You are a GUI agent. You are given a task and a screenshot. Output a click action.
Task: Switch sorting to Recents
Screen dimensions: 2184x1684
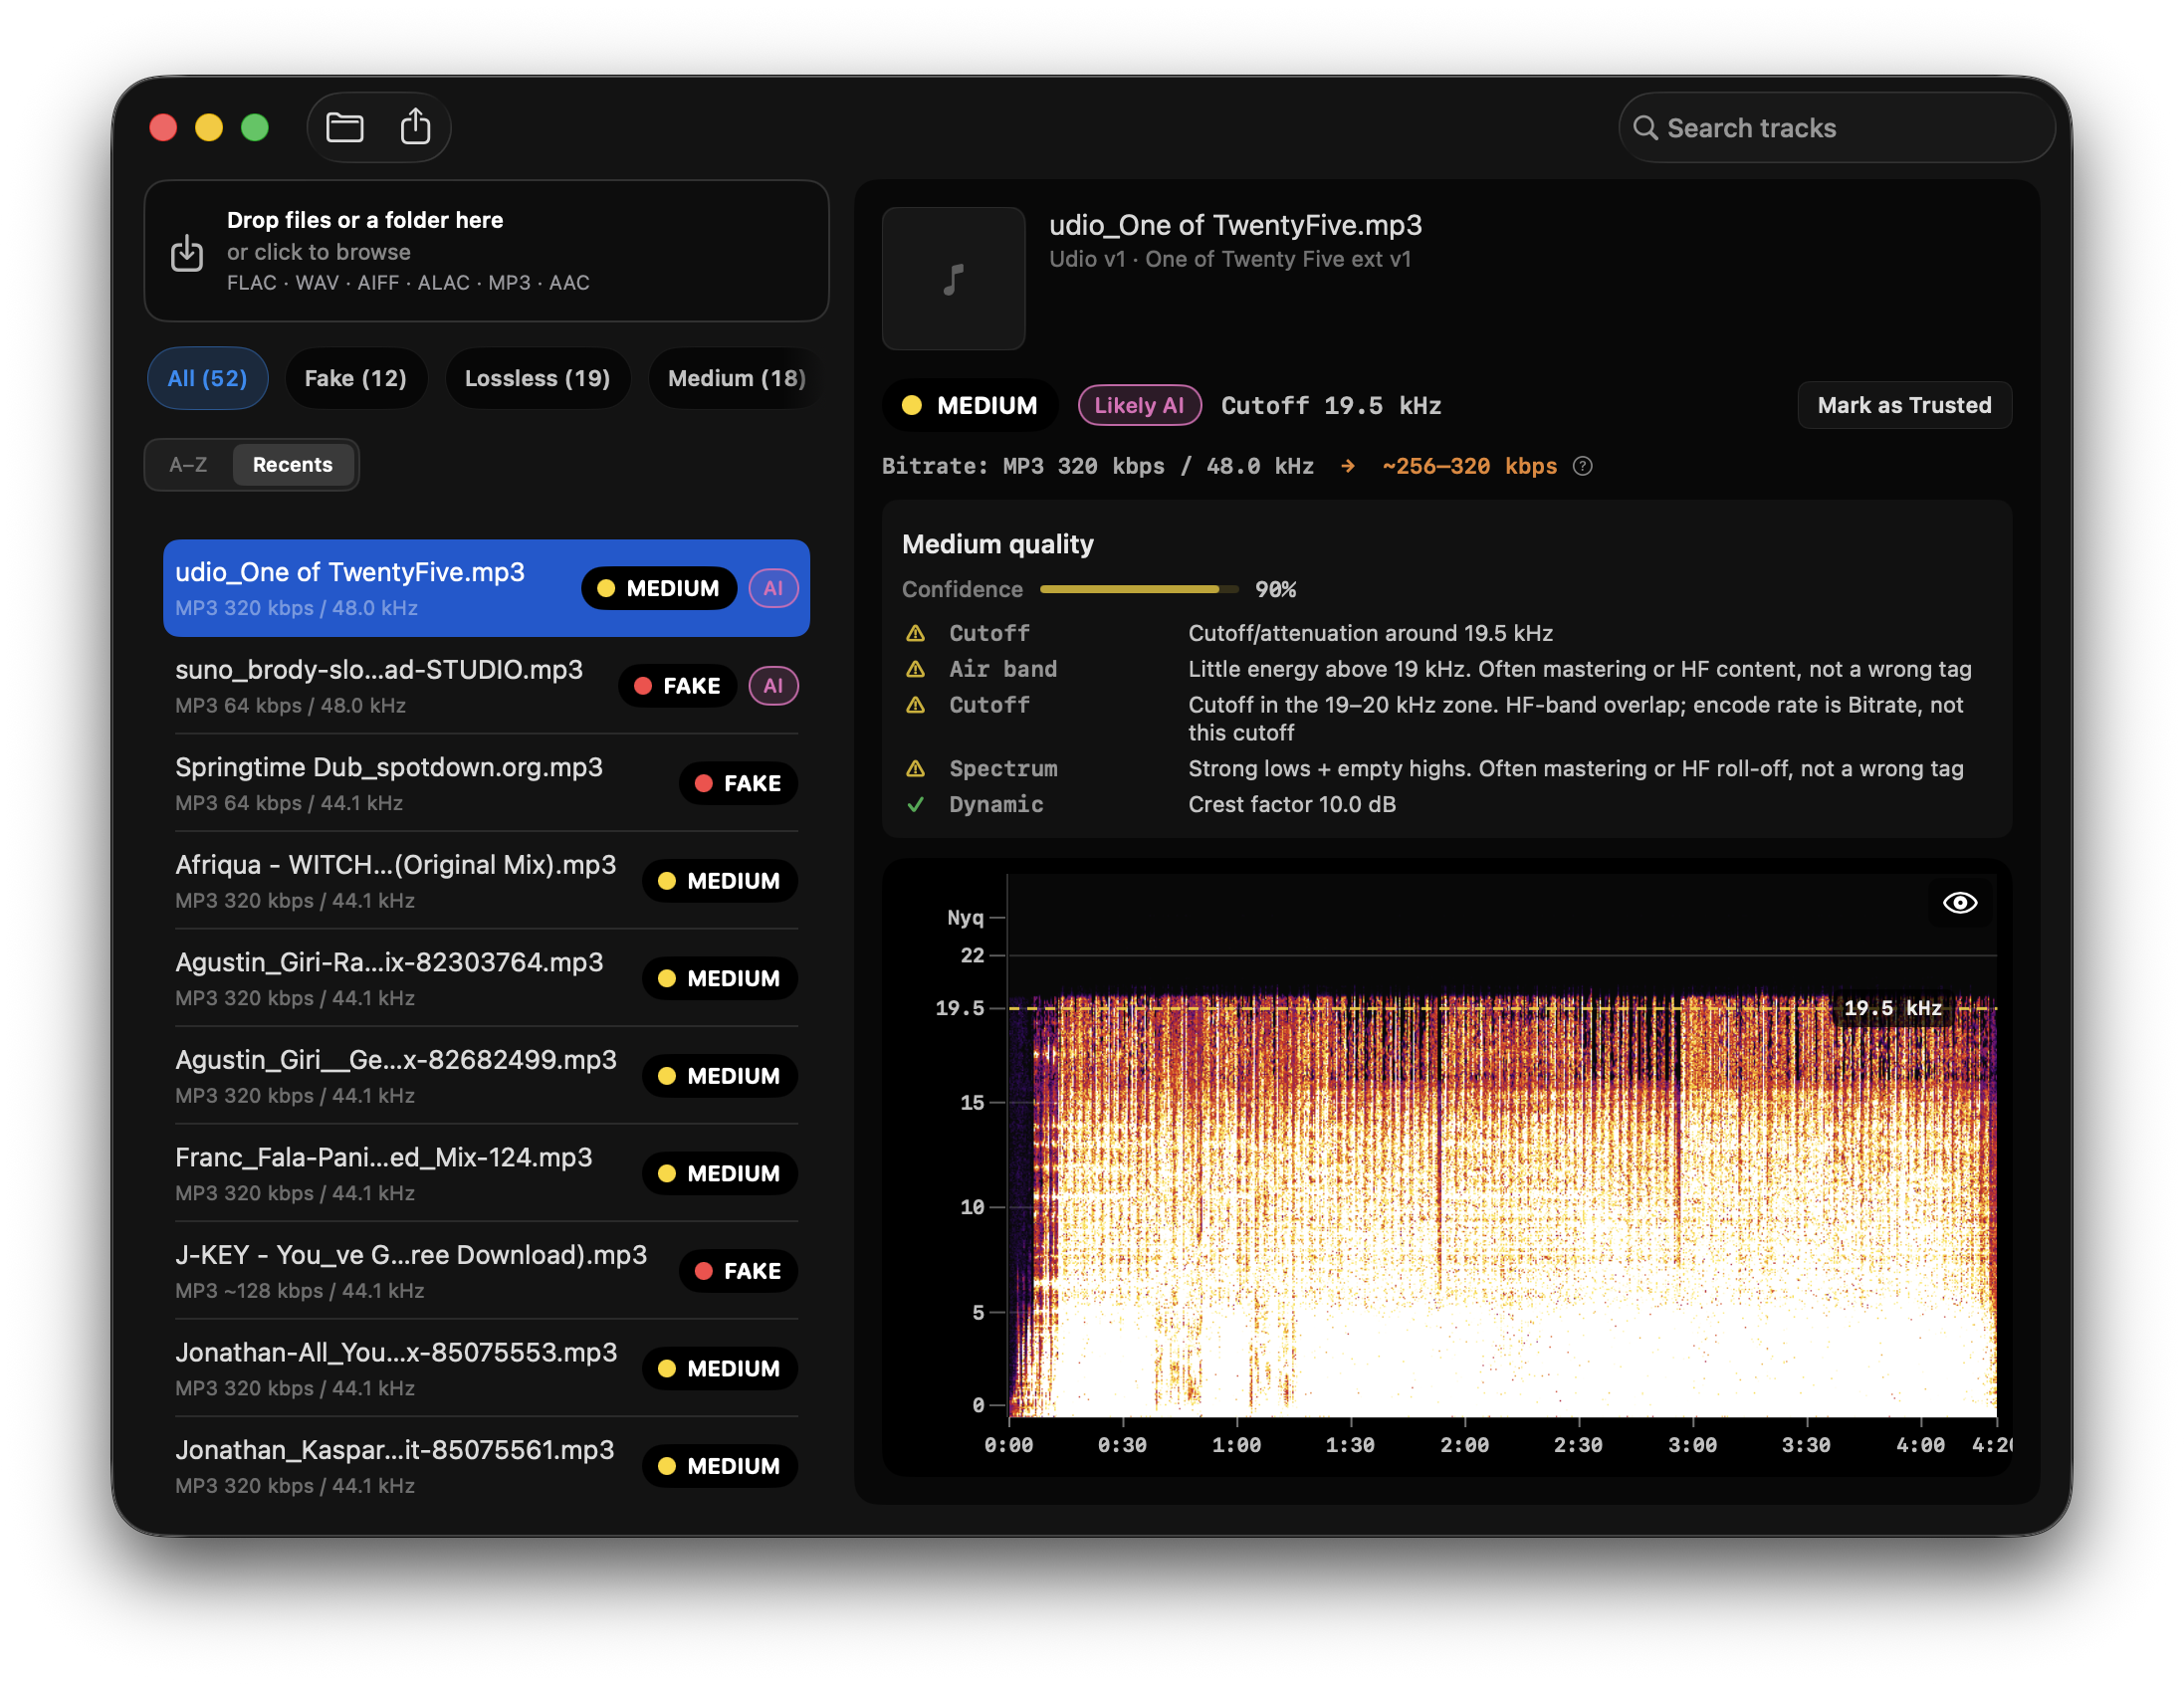click(x=292, y=465)
